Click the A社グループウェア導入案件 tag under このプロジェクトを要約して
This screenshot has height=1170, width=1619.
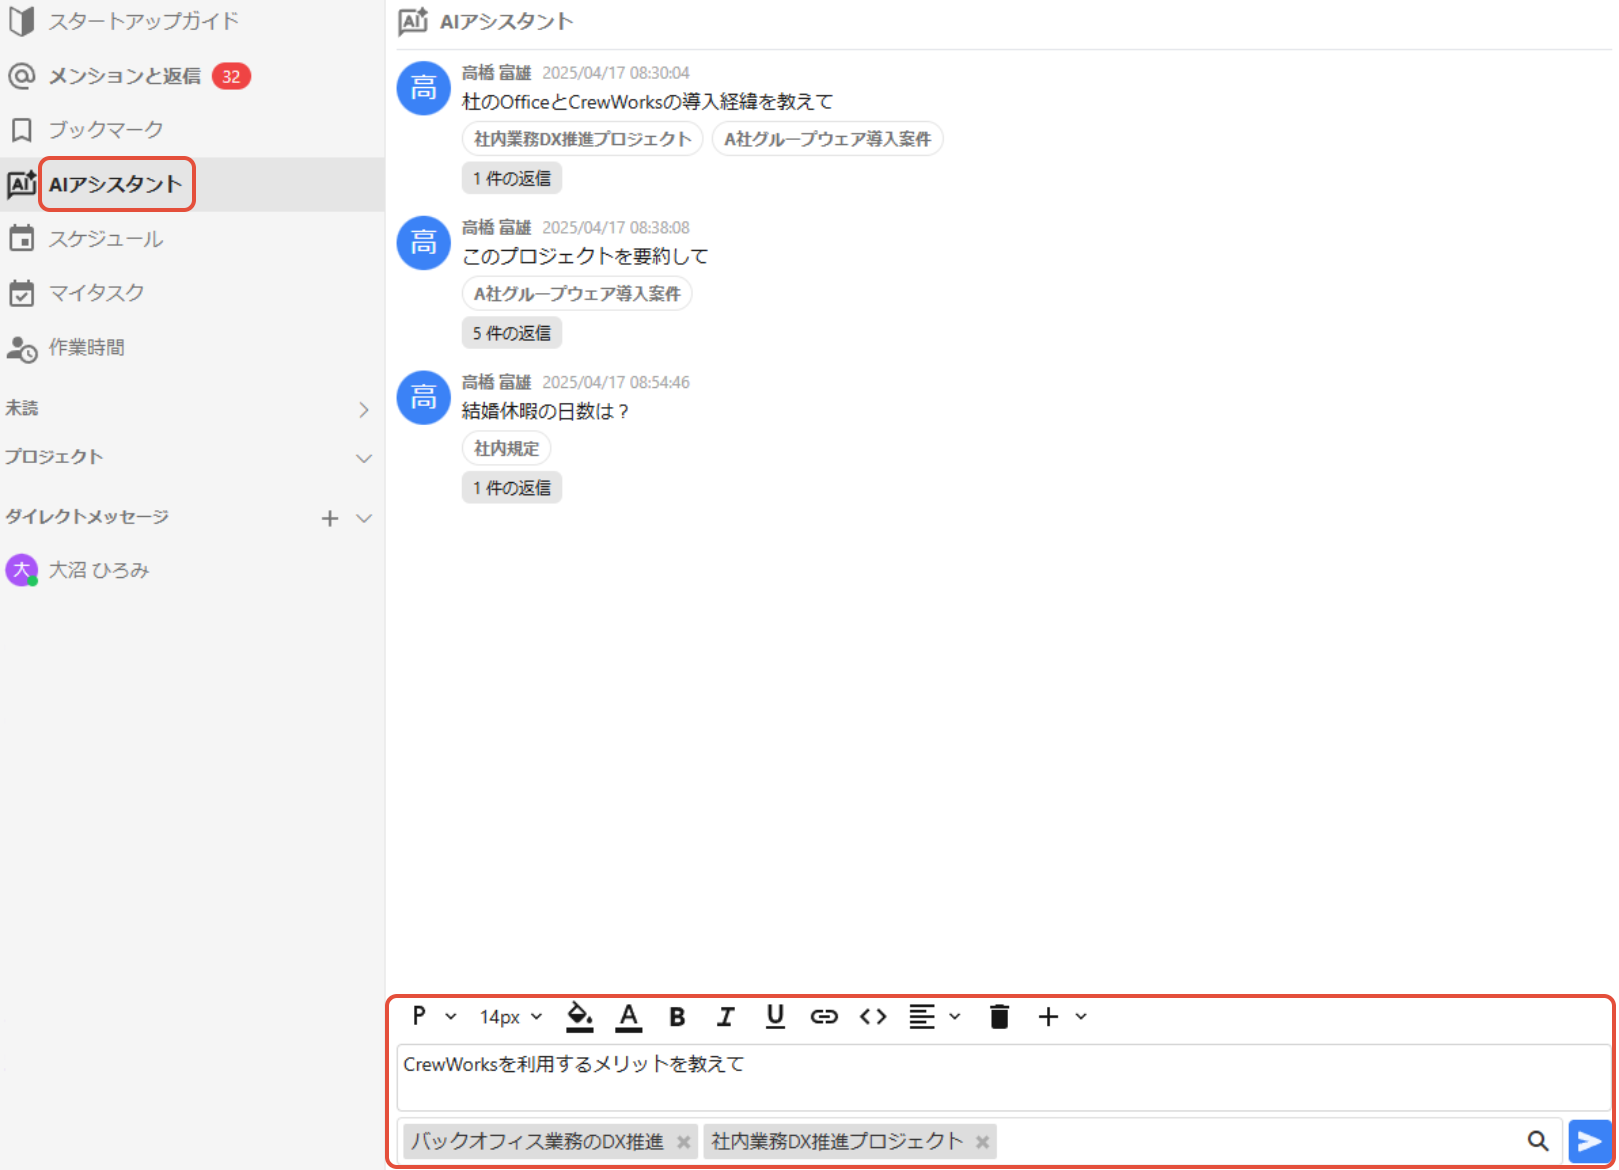coord(577,294)
